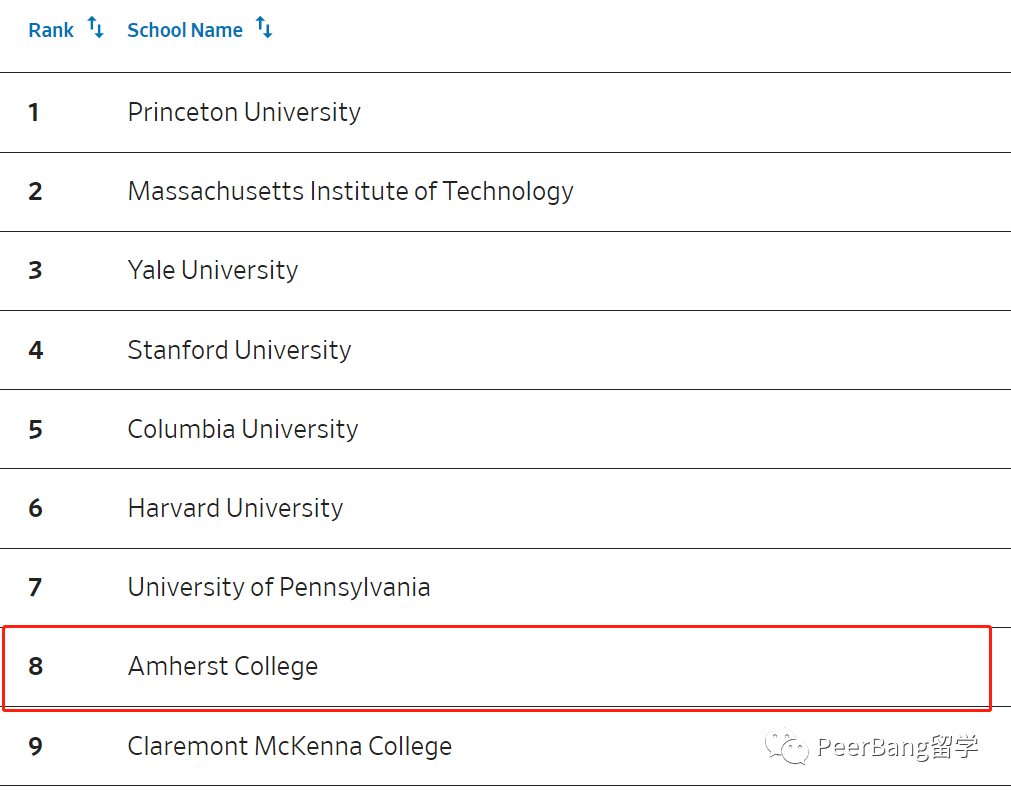Screen dimensions: 1011x794
Task: Click rank number 9 cell
Action: tap(35, 746)
